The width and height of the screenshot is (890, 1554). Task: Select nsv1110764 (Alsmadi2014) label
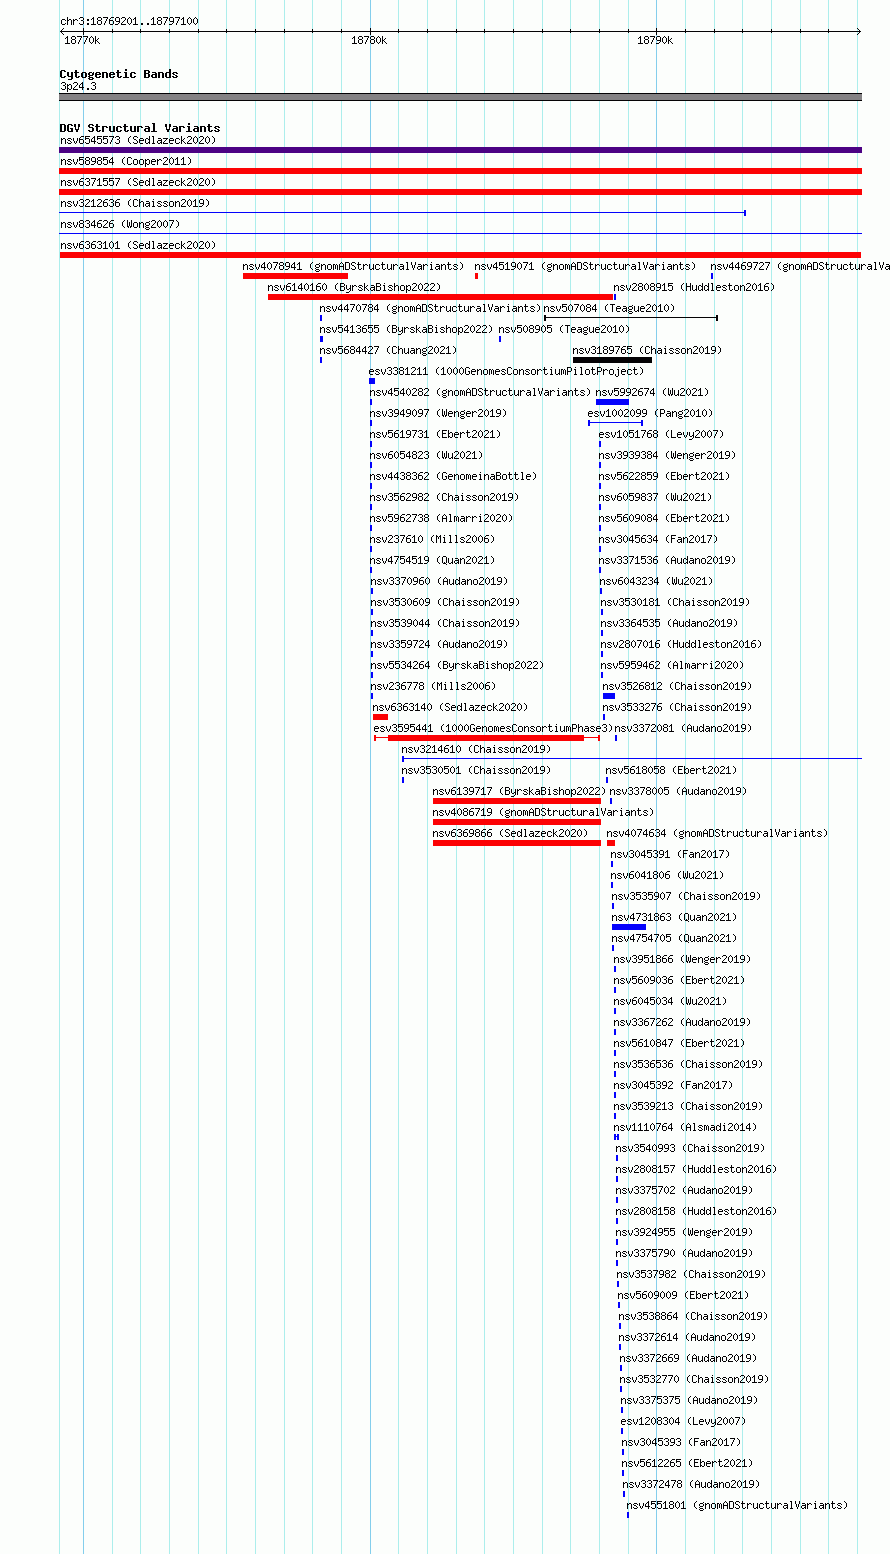[x=686, y=1127]
